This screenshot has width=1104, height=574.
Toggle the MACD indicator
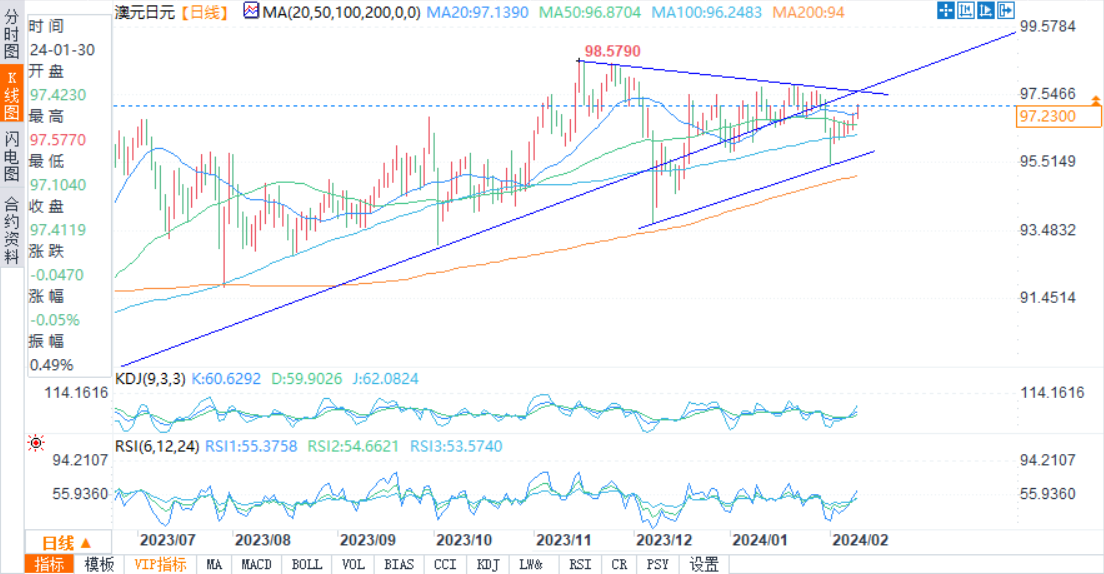coord(257,564)
